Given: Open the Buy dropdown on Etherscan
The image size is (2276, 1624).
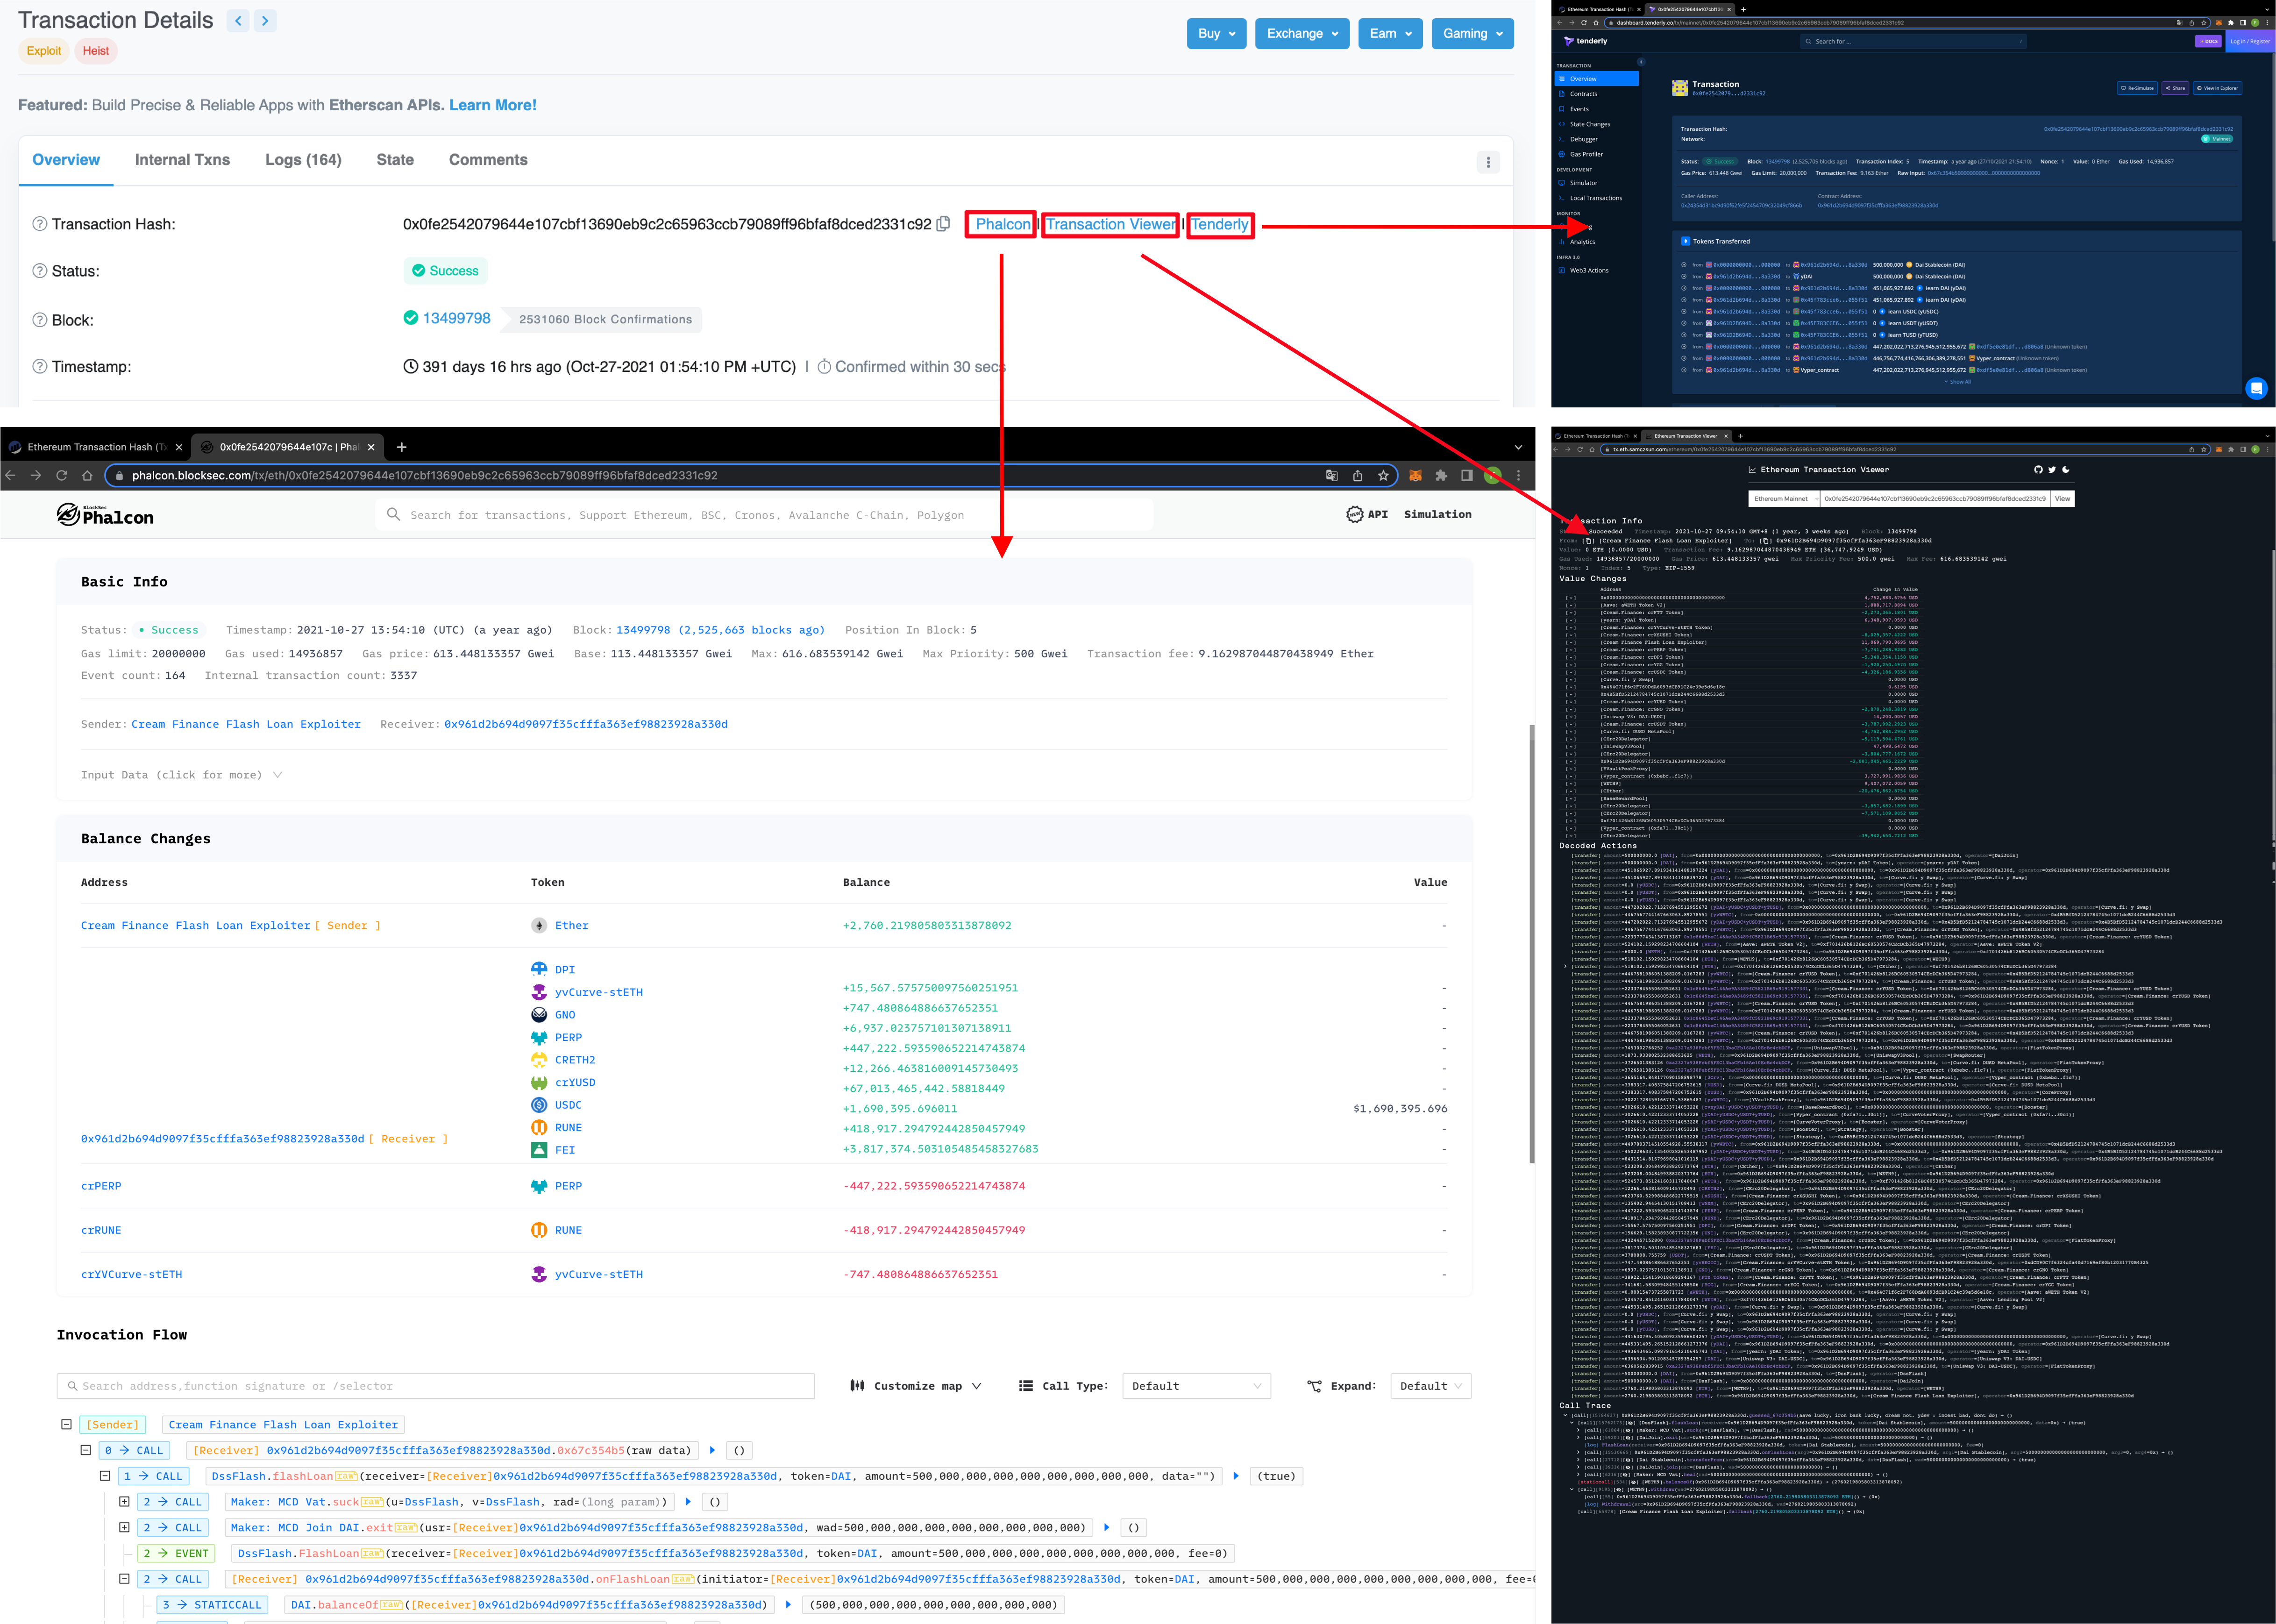Looking at the screenshot, I should click(1217, 33).
